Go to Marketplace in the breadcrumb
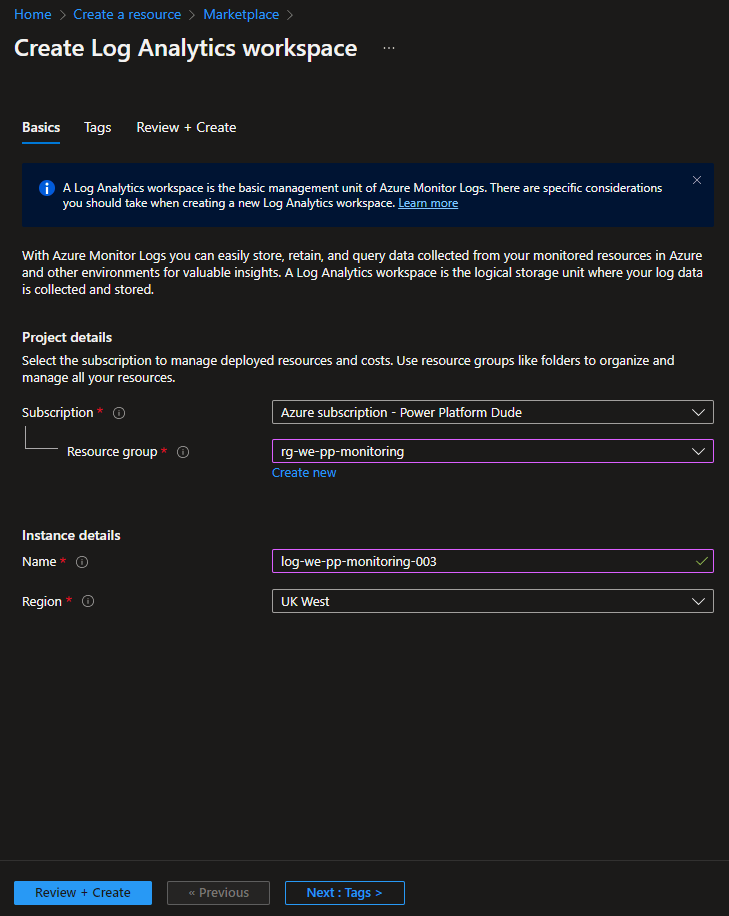The height and width of the screenshot is (916, 729). click(x=241, y=15)
